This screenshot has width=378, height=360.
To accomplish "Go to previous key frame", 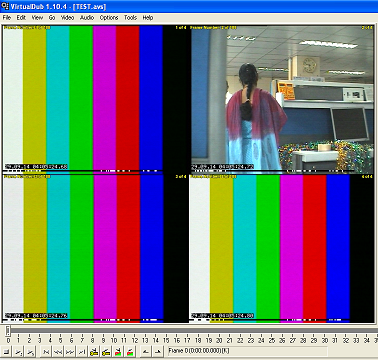I will coord(94,351).
